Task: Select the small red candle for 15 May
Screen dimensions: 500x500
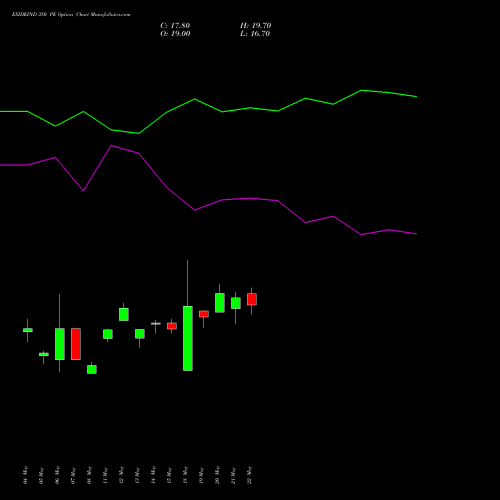Action: (172, 326)
